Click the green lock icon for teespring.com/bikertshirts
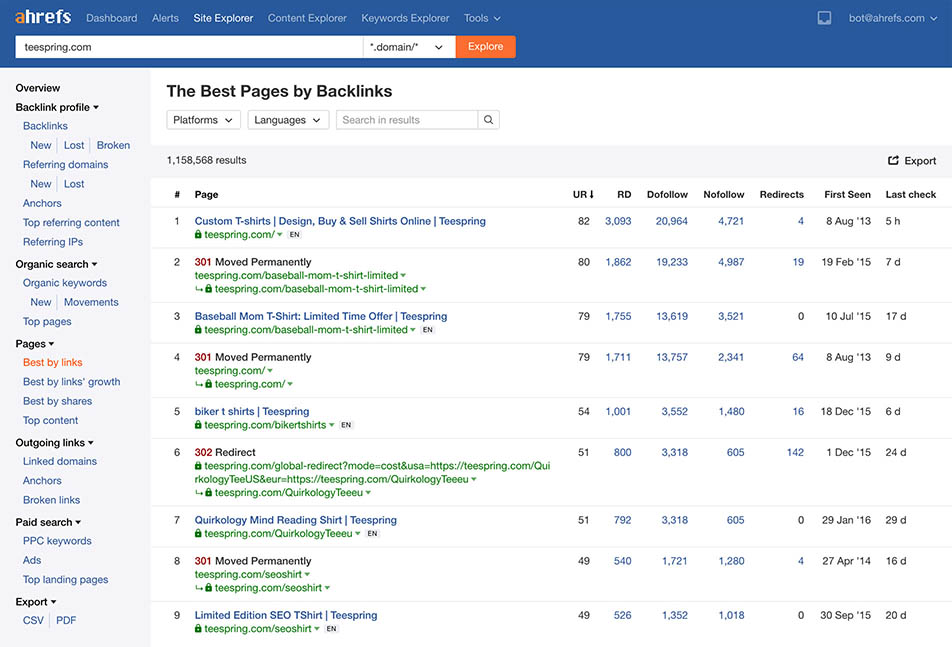Viewport: 952px width, 647px height. pos(199,425)
